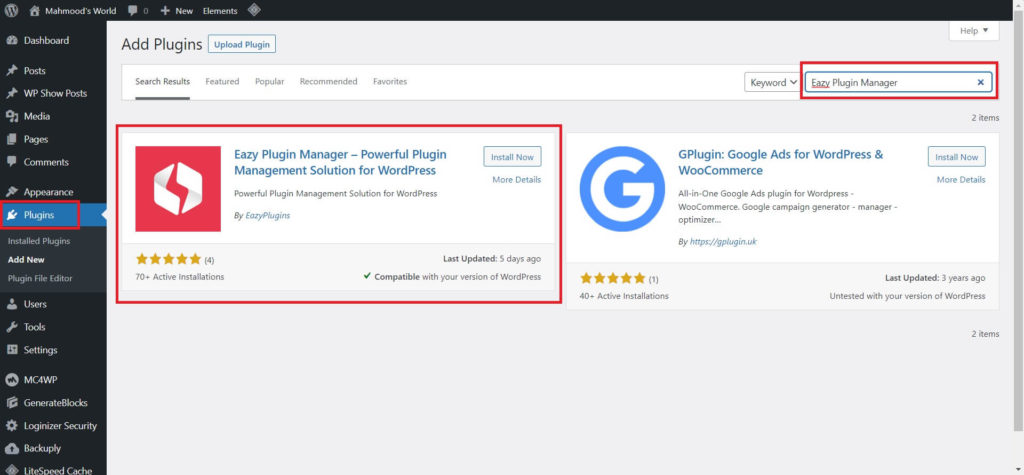Image resolution: width=1024 pixels, height=475 pixels.
Task: Click the LiteSpeed Cache icon
Action: (12, 470)
